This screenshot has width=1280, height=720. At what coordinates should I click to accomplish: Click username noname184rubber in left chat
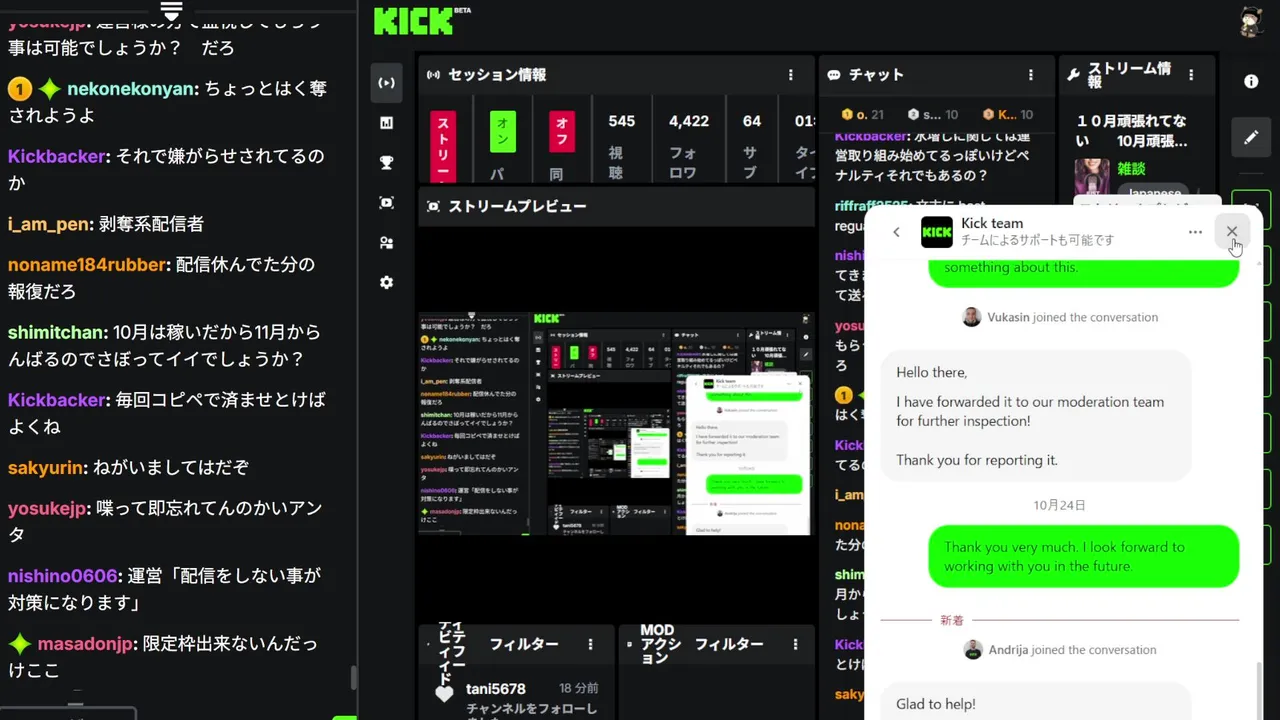[x=86, y=265]
